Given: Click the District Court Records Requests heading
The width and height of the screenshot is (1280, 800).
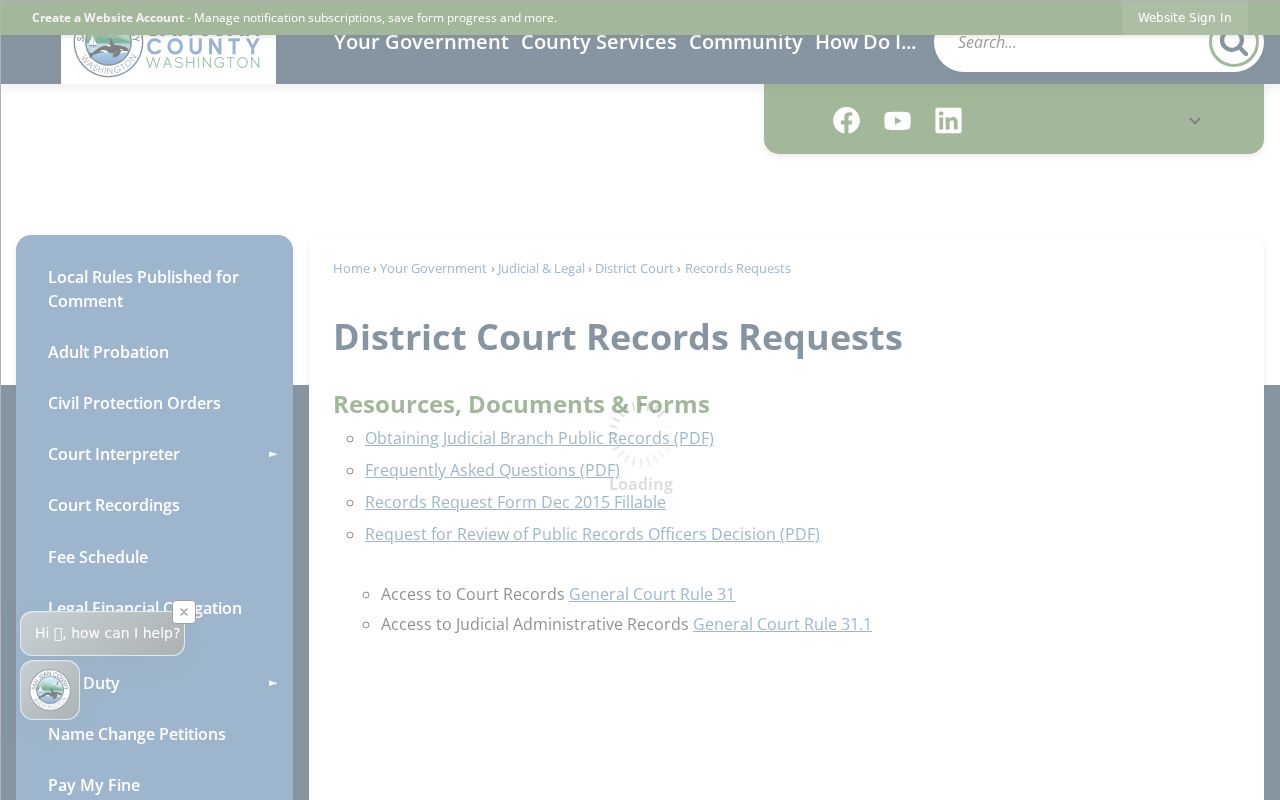Looking at the screenshot, I should click(x=618, y=337).
